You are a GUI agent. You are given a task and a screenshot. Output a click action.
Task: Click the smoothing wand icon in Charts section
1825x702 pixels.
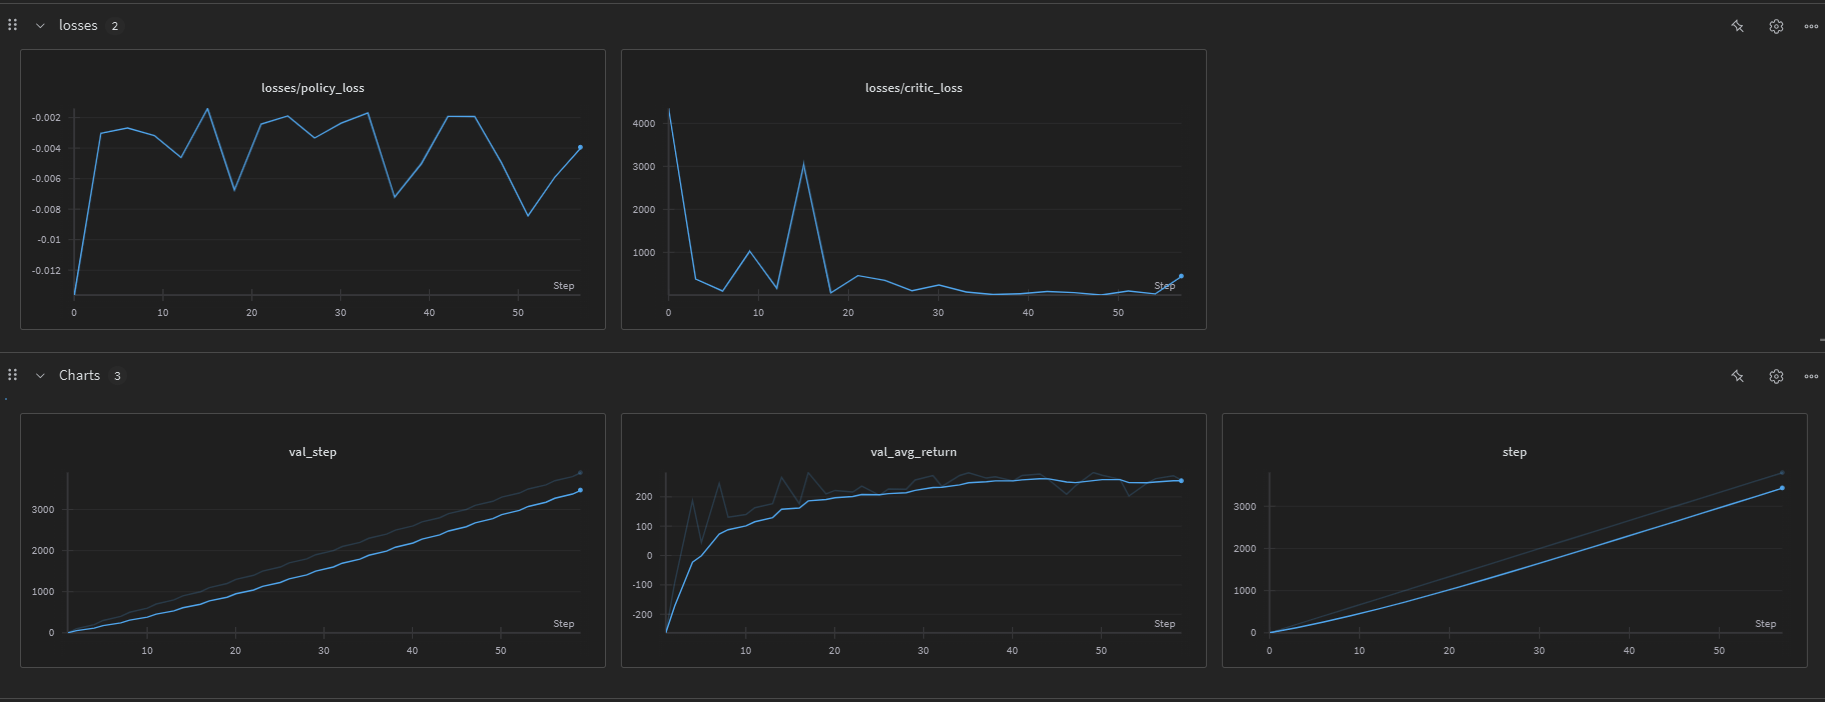[x=1738, y=376]
